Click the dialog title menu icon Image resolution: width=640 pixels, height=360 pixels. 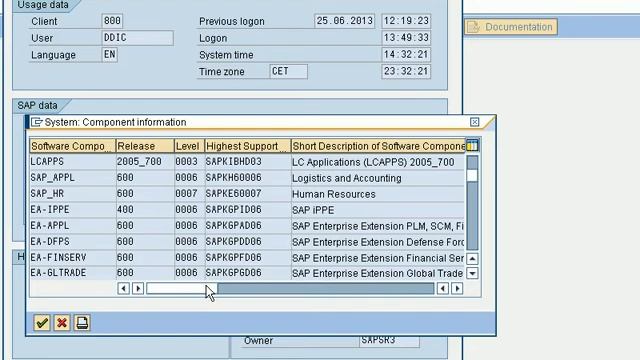coord(37,122)
